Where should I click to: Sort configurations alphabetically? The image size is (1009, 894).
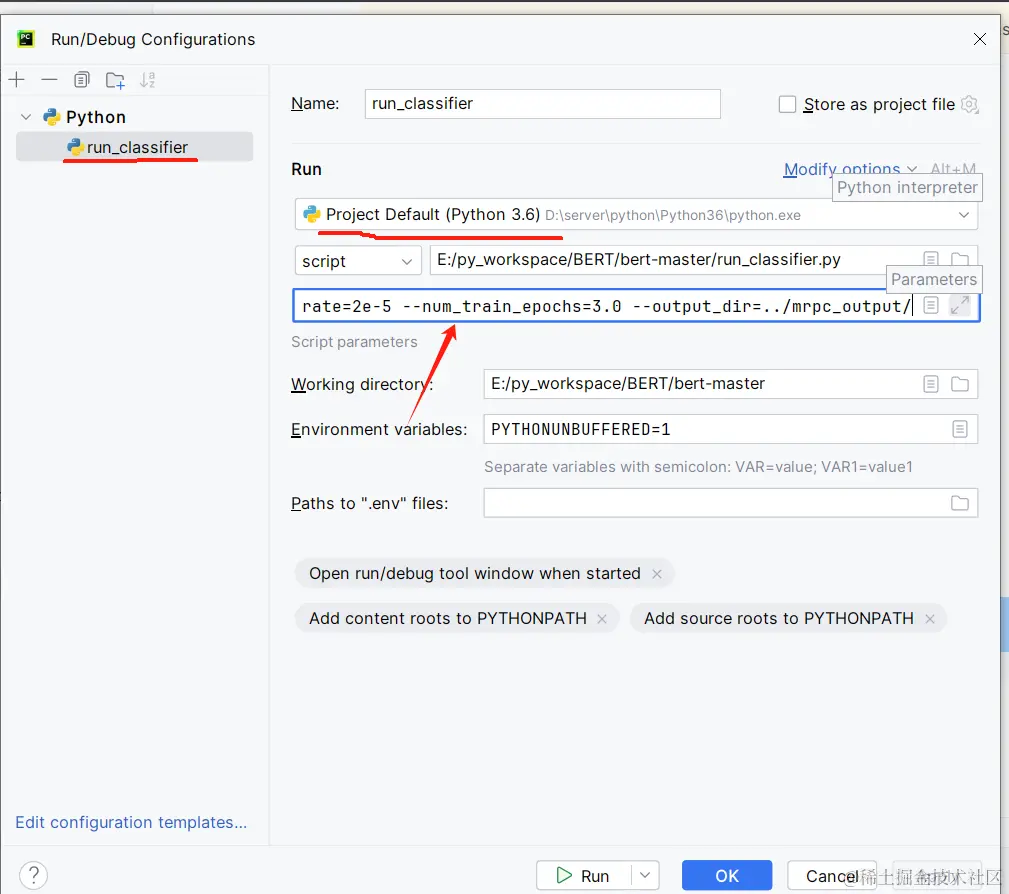coord(148,80)
